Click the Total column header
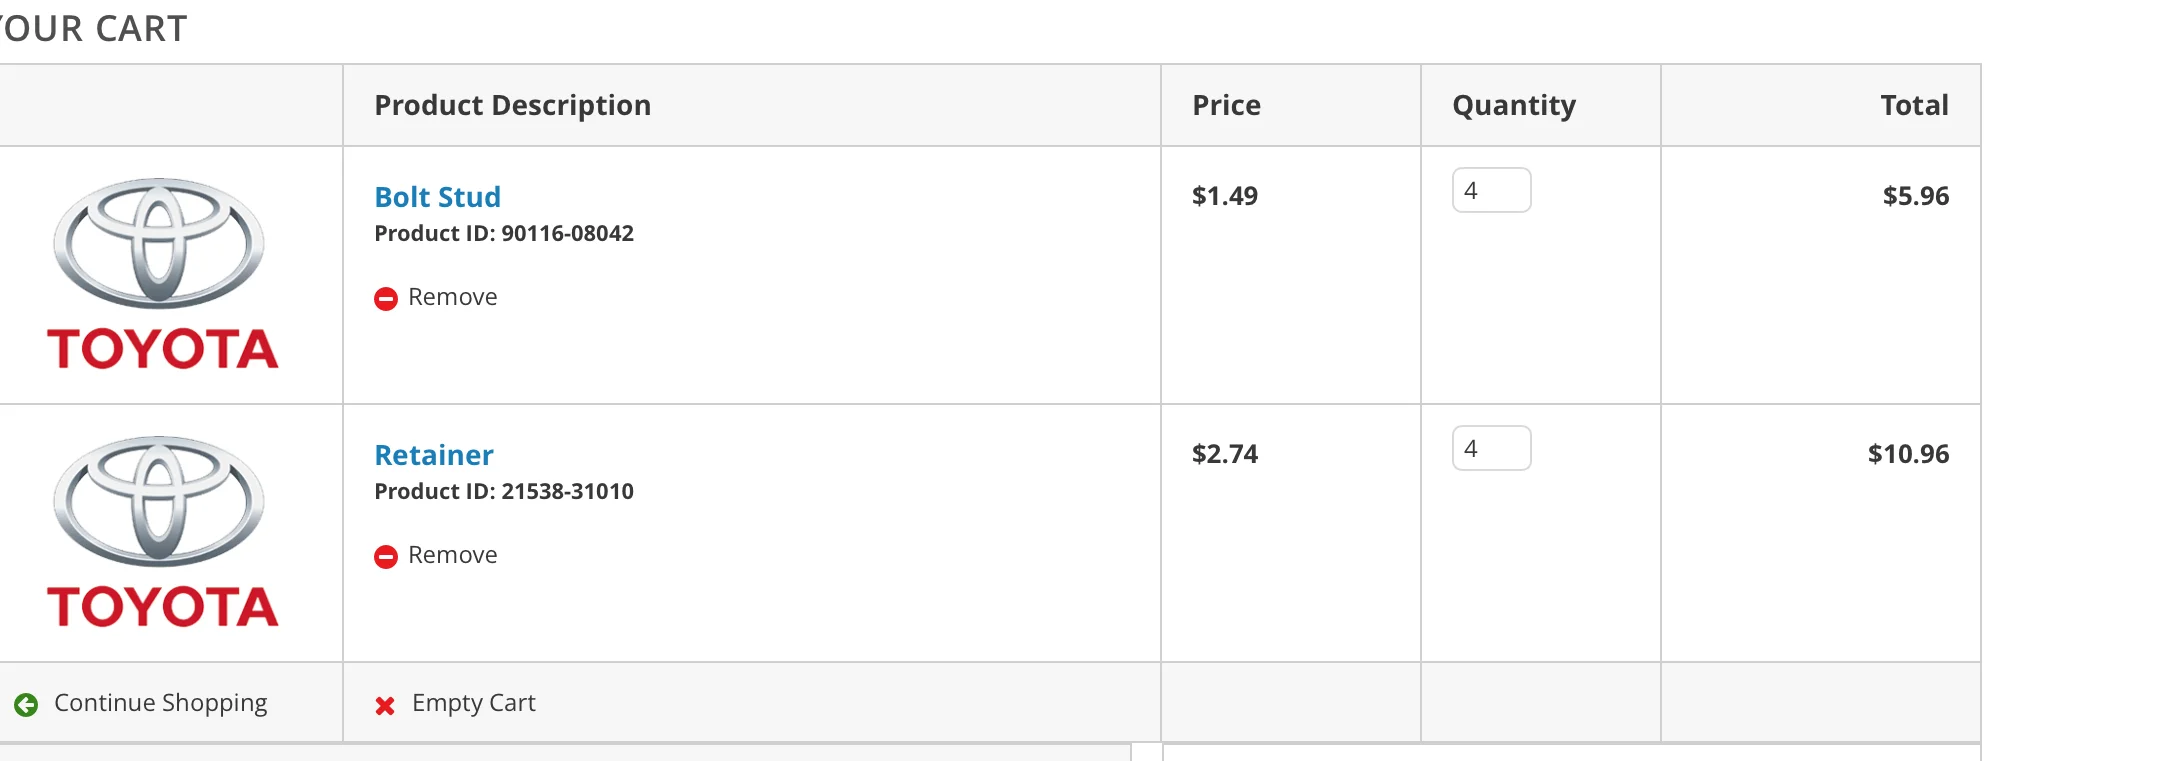Image resolution: width=2162 pixels, height=761 pixels. coord(1913,105)
